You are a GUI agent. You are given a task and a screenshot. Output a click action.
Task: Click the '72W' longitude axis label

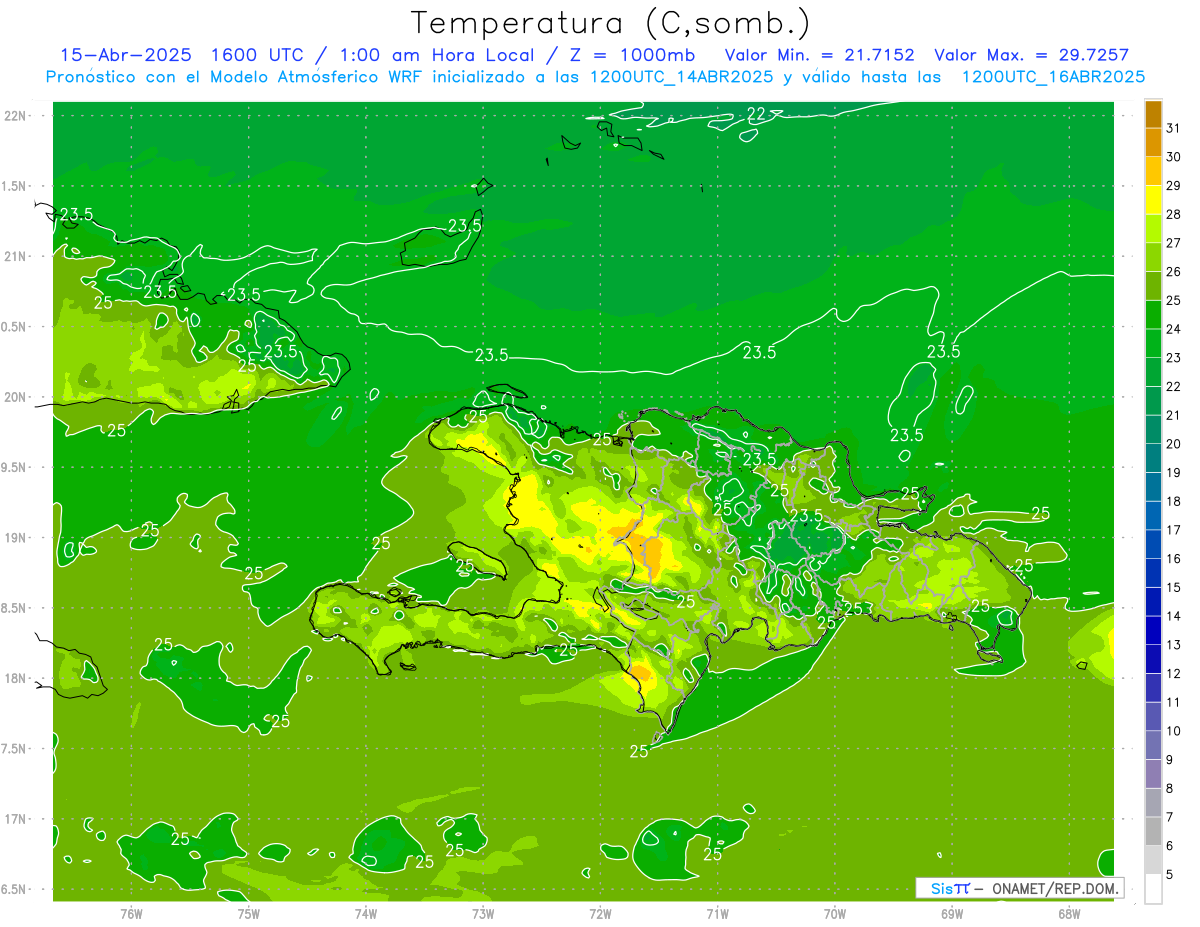(600, 914)
